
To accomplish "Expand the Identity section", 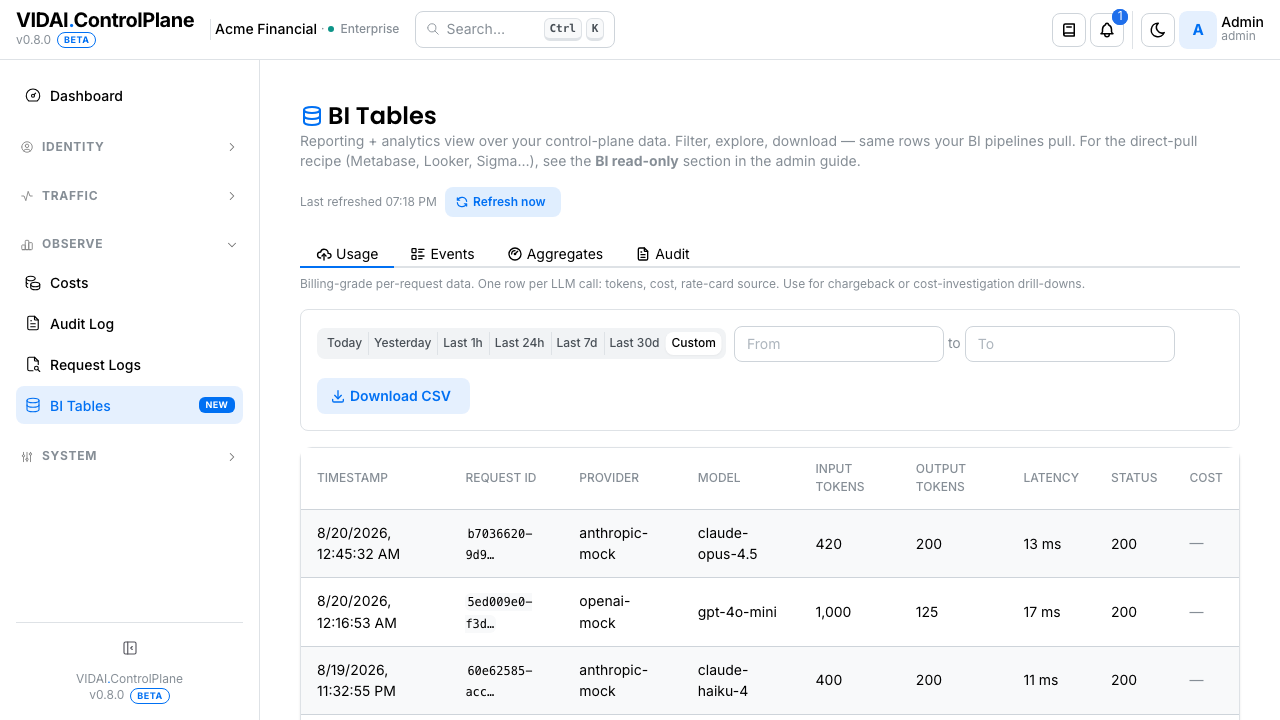I will [x=129, y=147].
